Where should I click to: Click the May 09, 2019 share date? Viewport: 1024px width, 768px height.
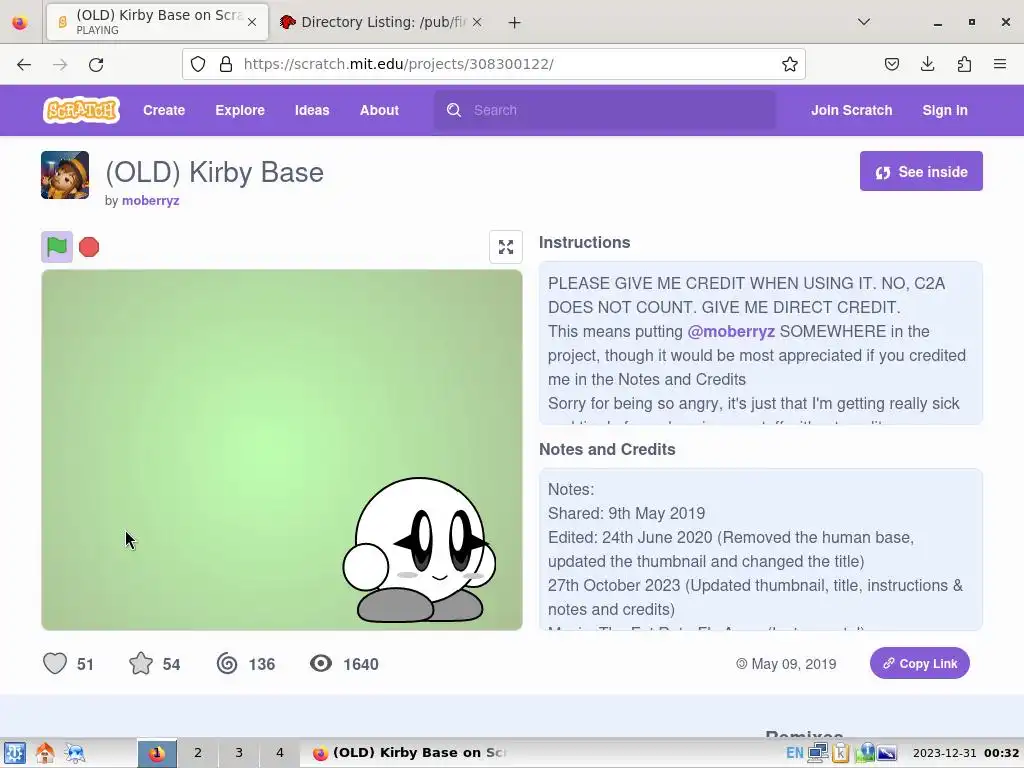click(786, 664)
